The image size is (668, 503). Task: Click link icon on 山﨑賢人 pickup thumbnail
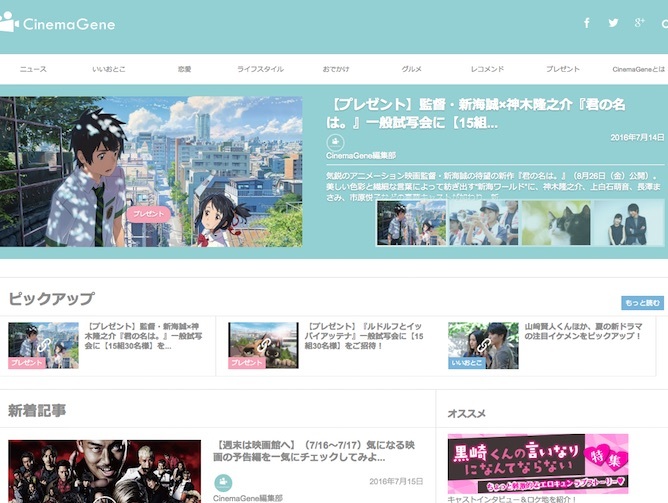(483, 345)
